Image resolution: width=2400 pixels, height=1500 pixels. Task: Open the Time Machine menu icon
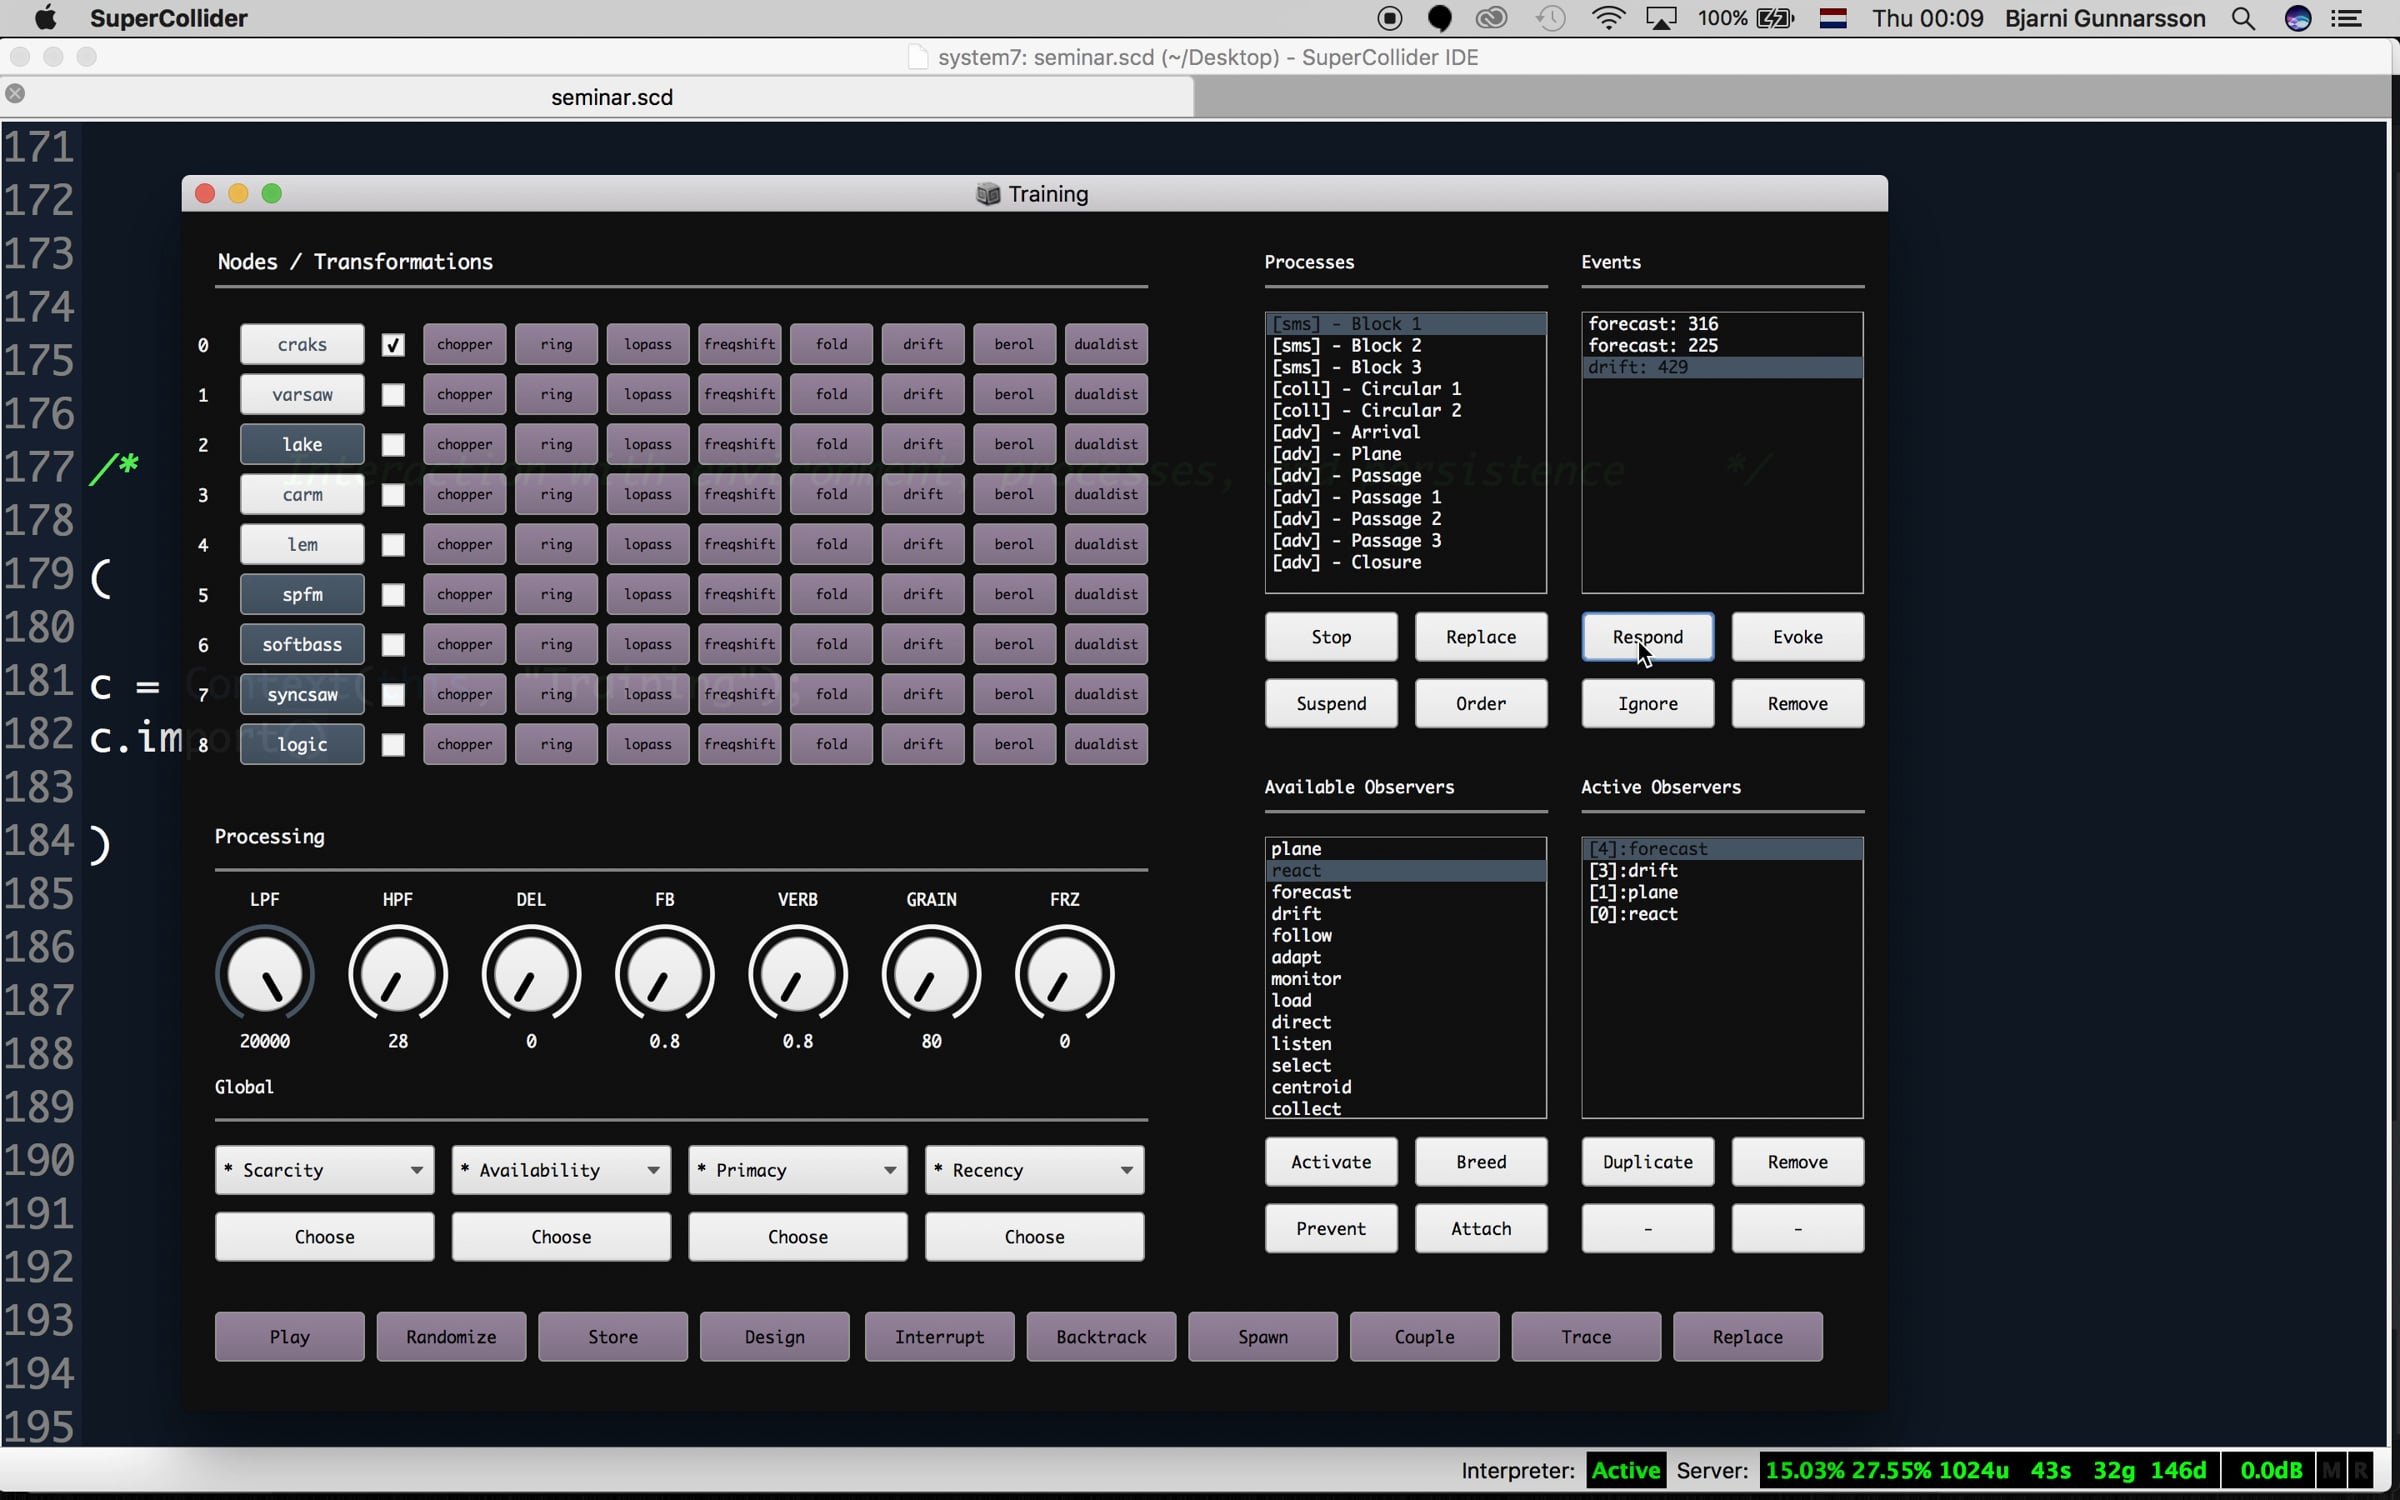point(1551,18)
